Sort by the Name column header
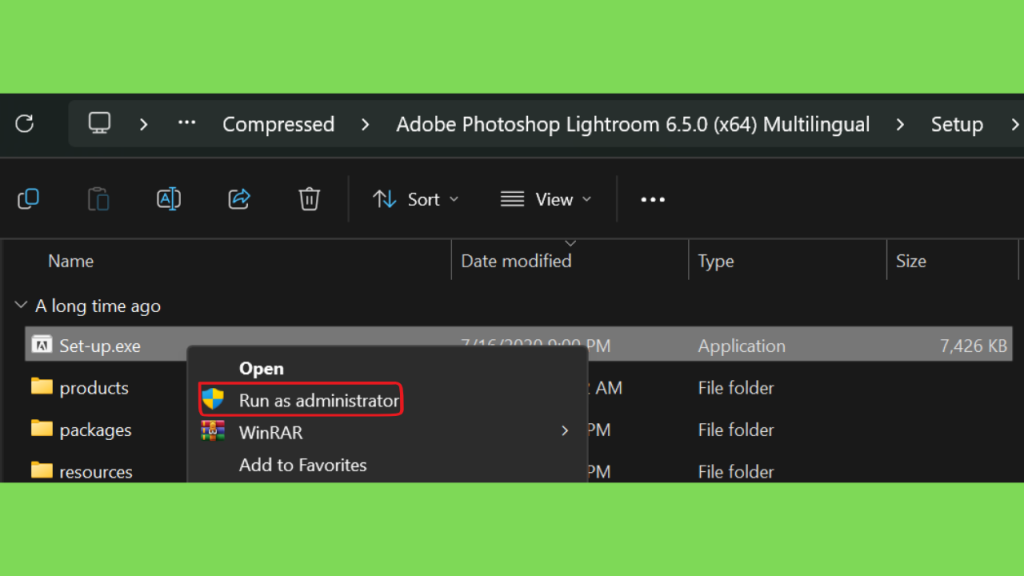Viewport: 1024px width, 576px height. pos(71,261)
